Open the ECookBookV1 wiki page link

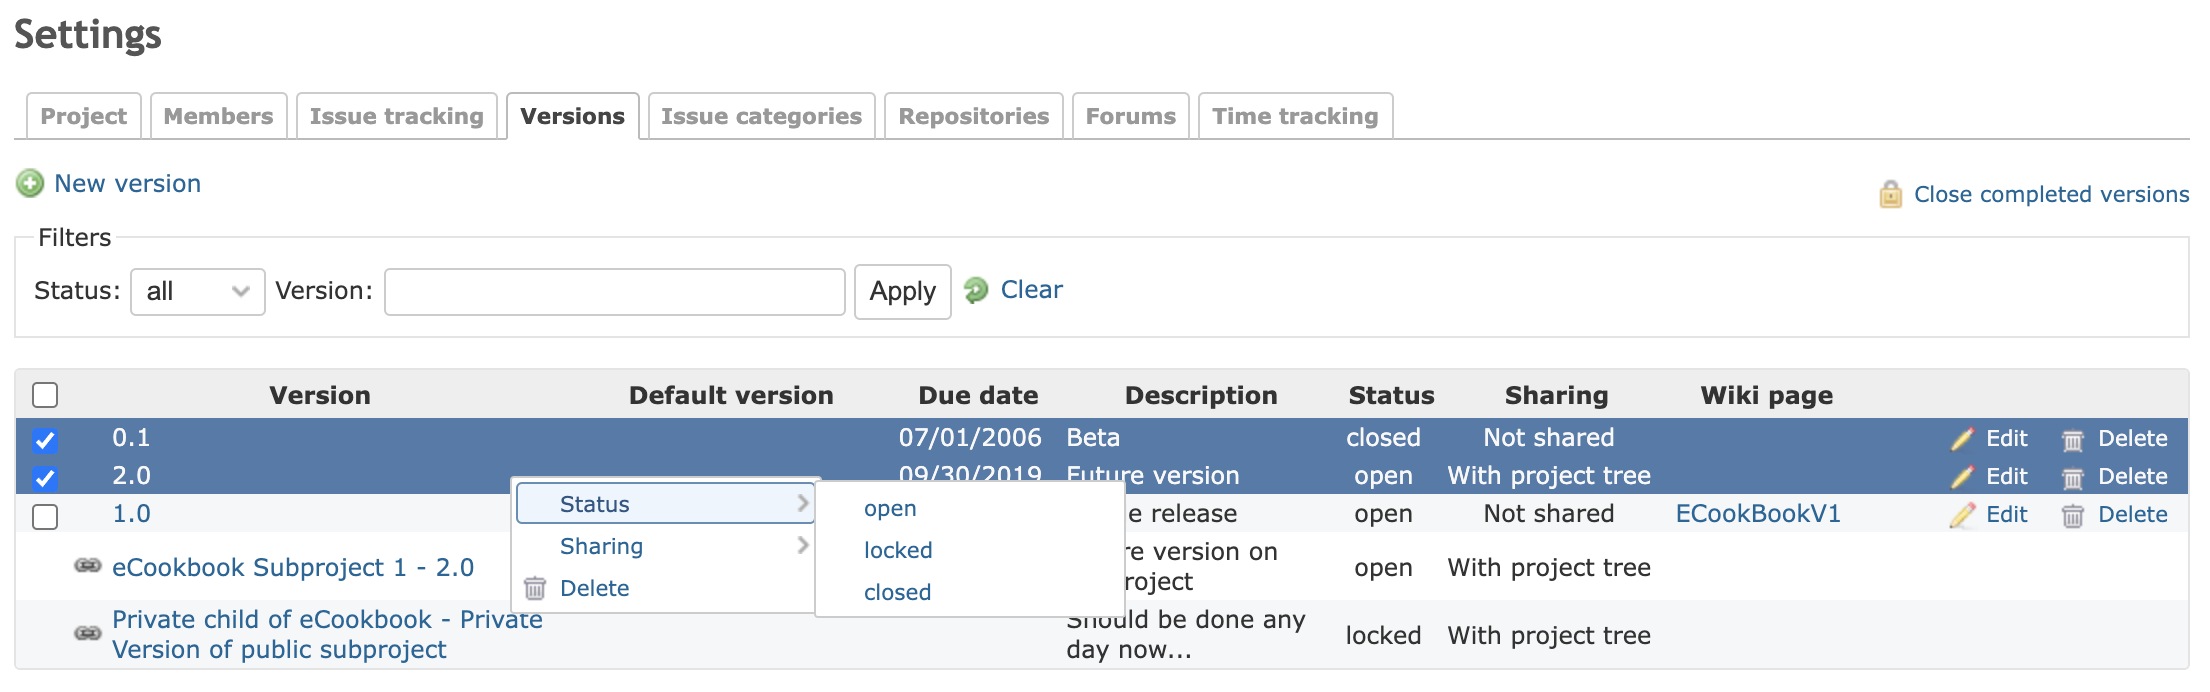tap(1758, 514)
